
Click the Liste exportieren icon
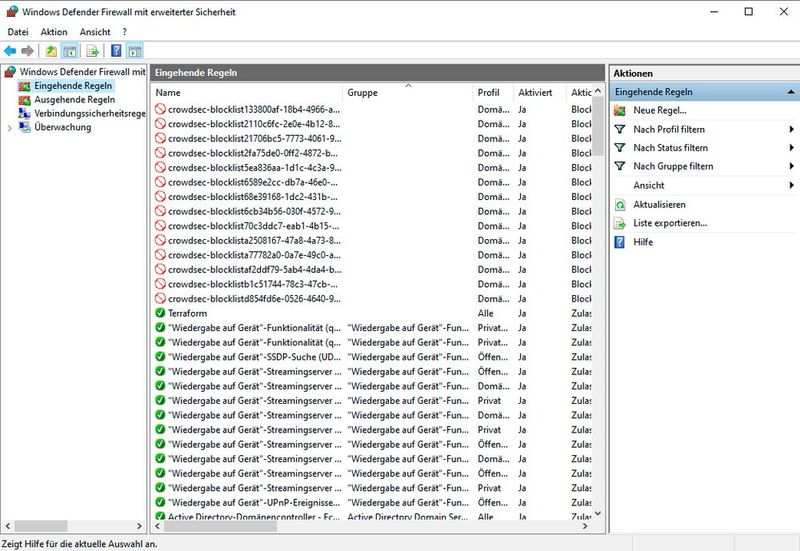pos(620,223)
